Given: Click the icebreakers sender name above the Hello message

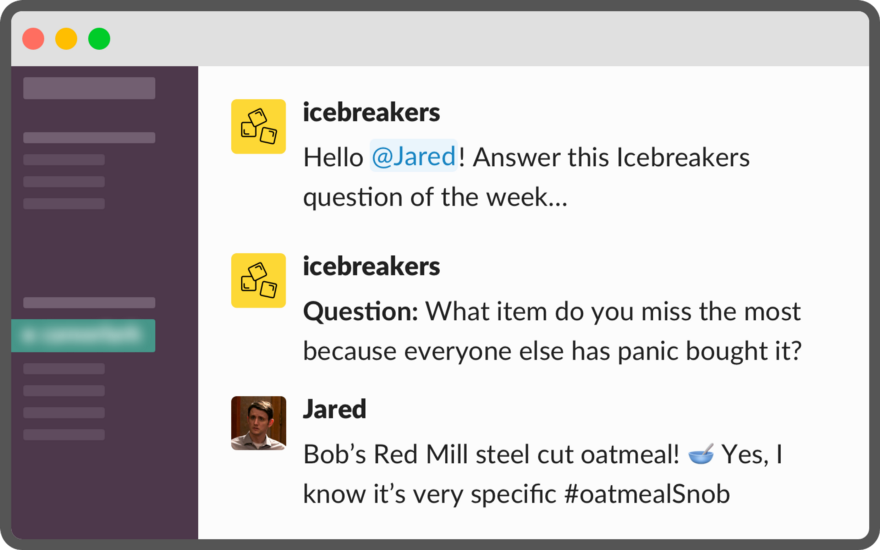Looking at the screenshot, I should pos(372,112).
